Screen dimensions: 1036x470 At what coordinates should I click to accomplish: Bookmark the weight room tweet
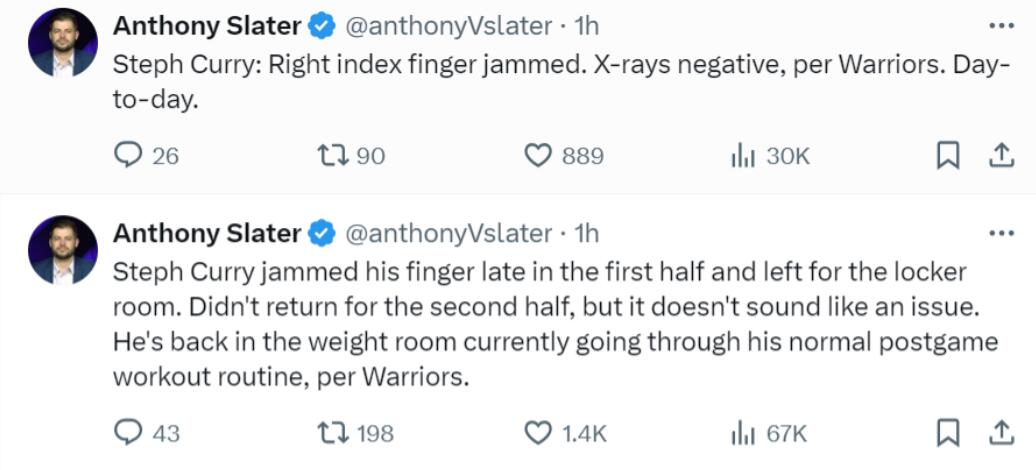(948, 433)
